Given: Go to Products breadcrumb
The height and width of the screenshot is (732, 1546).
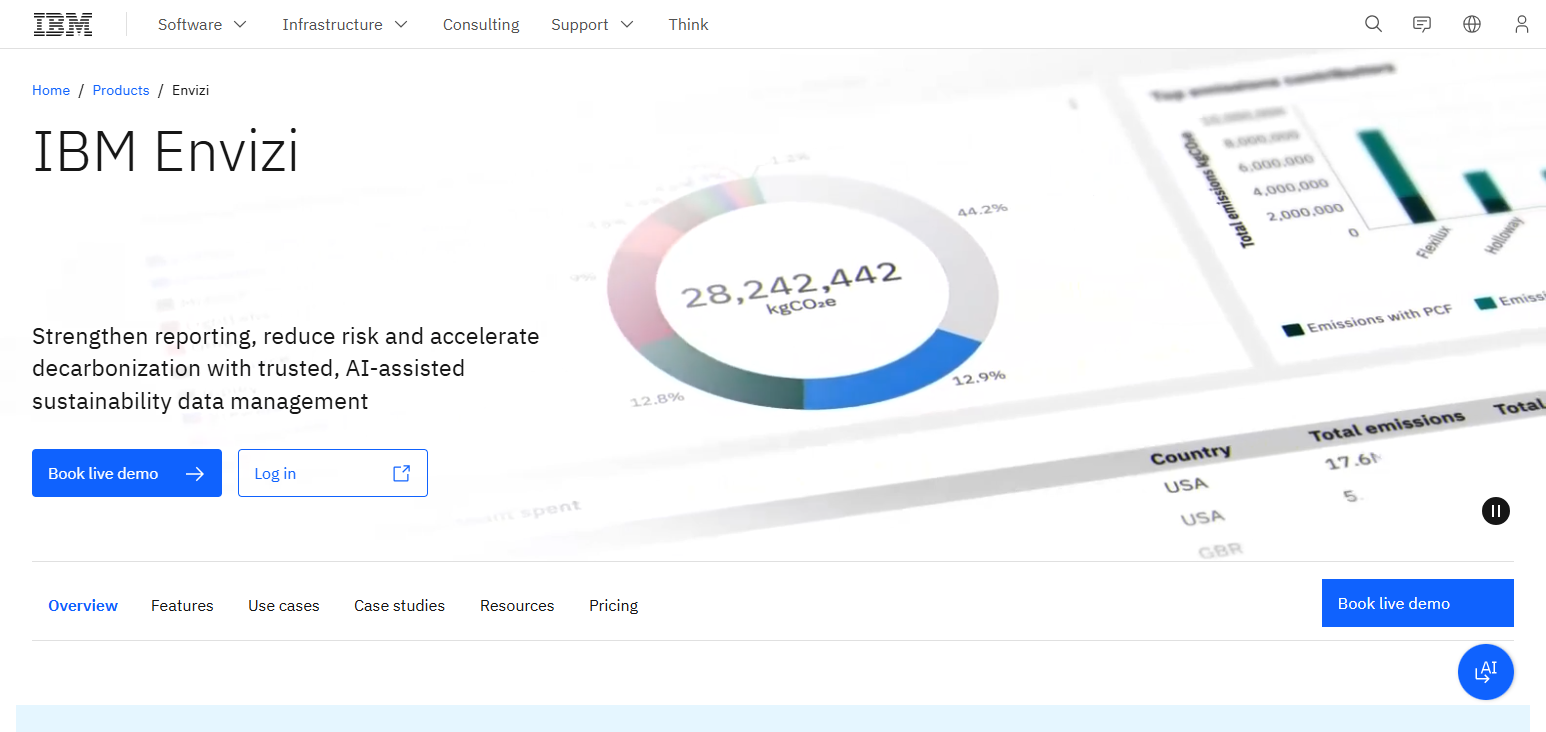Looking at the screenshot, I should point(121,90).
